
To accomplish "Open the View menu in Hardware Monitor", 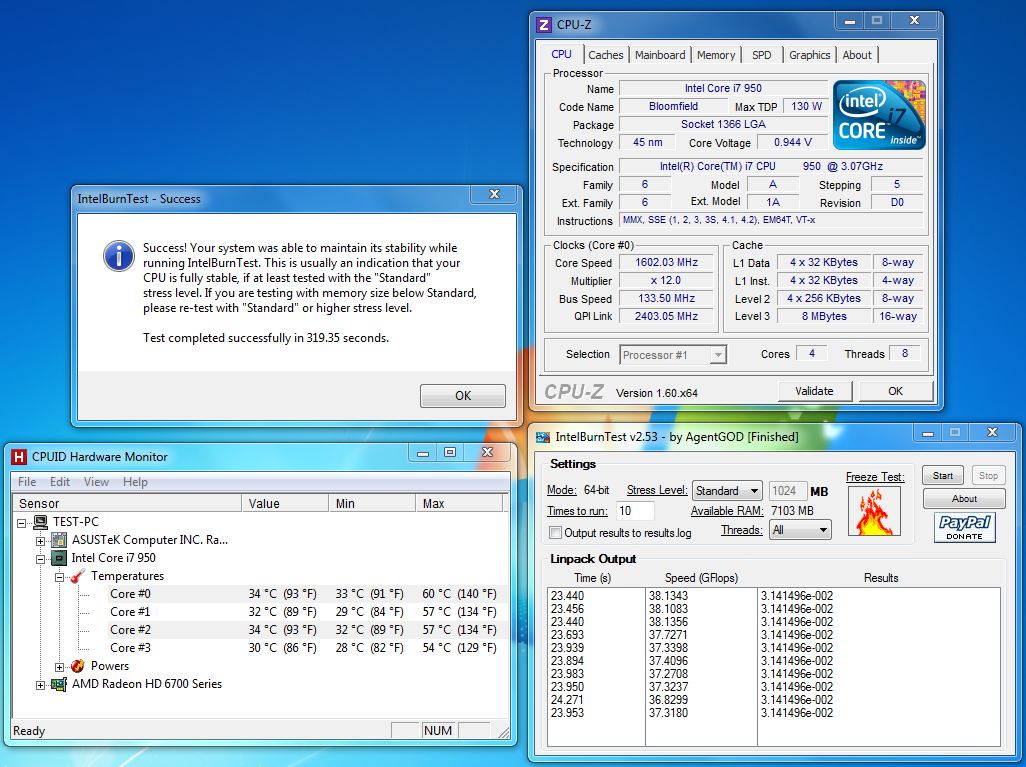I will pos(96,482).
